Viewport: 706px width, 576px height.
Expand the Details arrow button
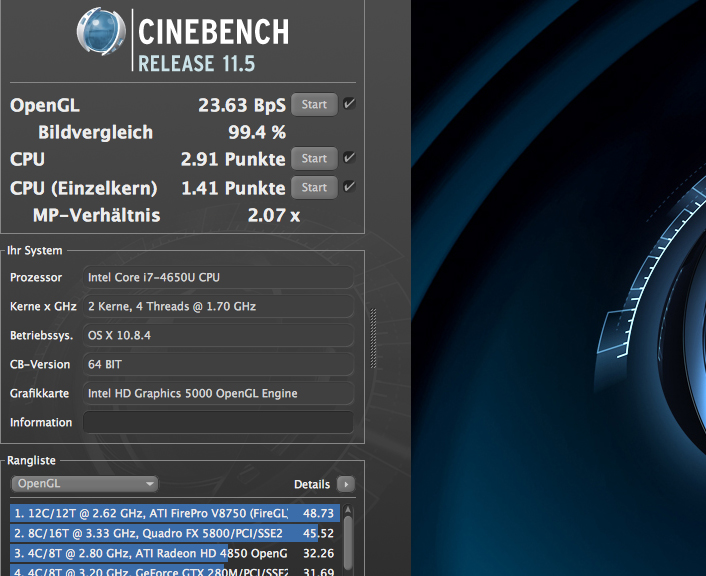coord(346,485)
